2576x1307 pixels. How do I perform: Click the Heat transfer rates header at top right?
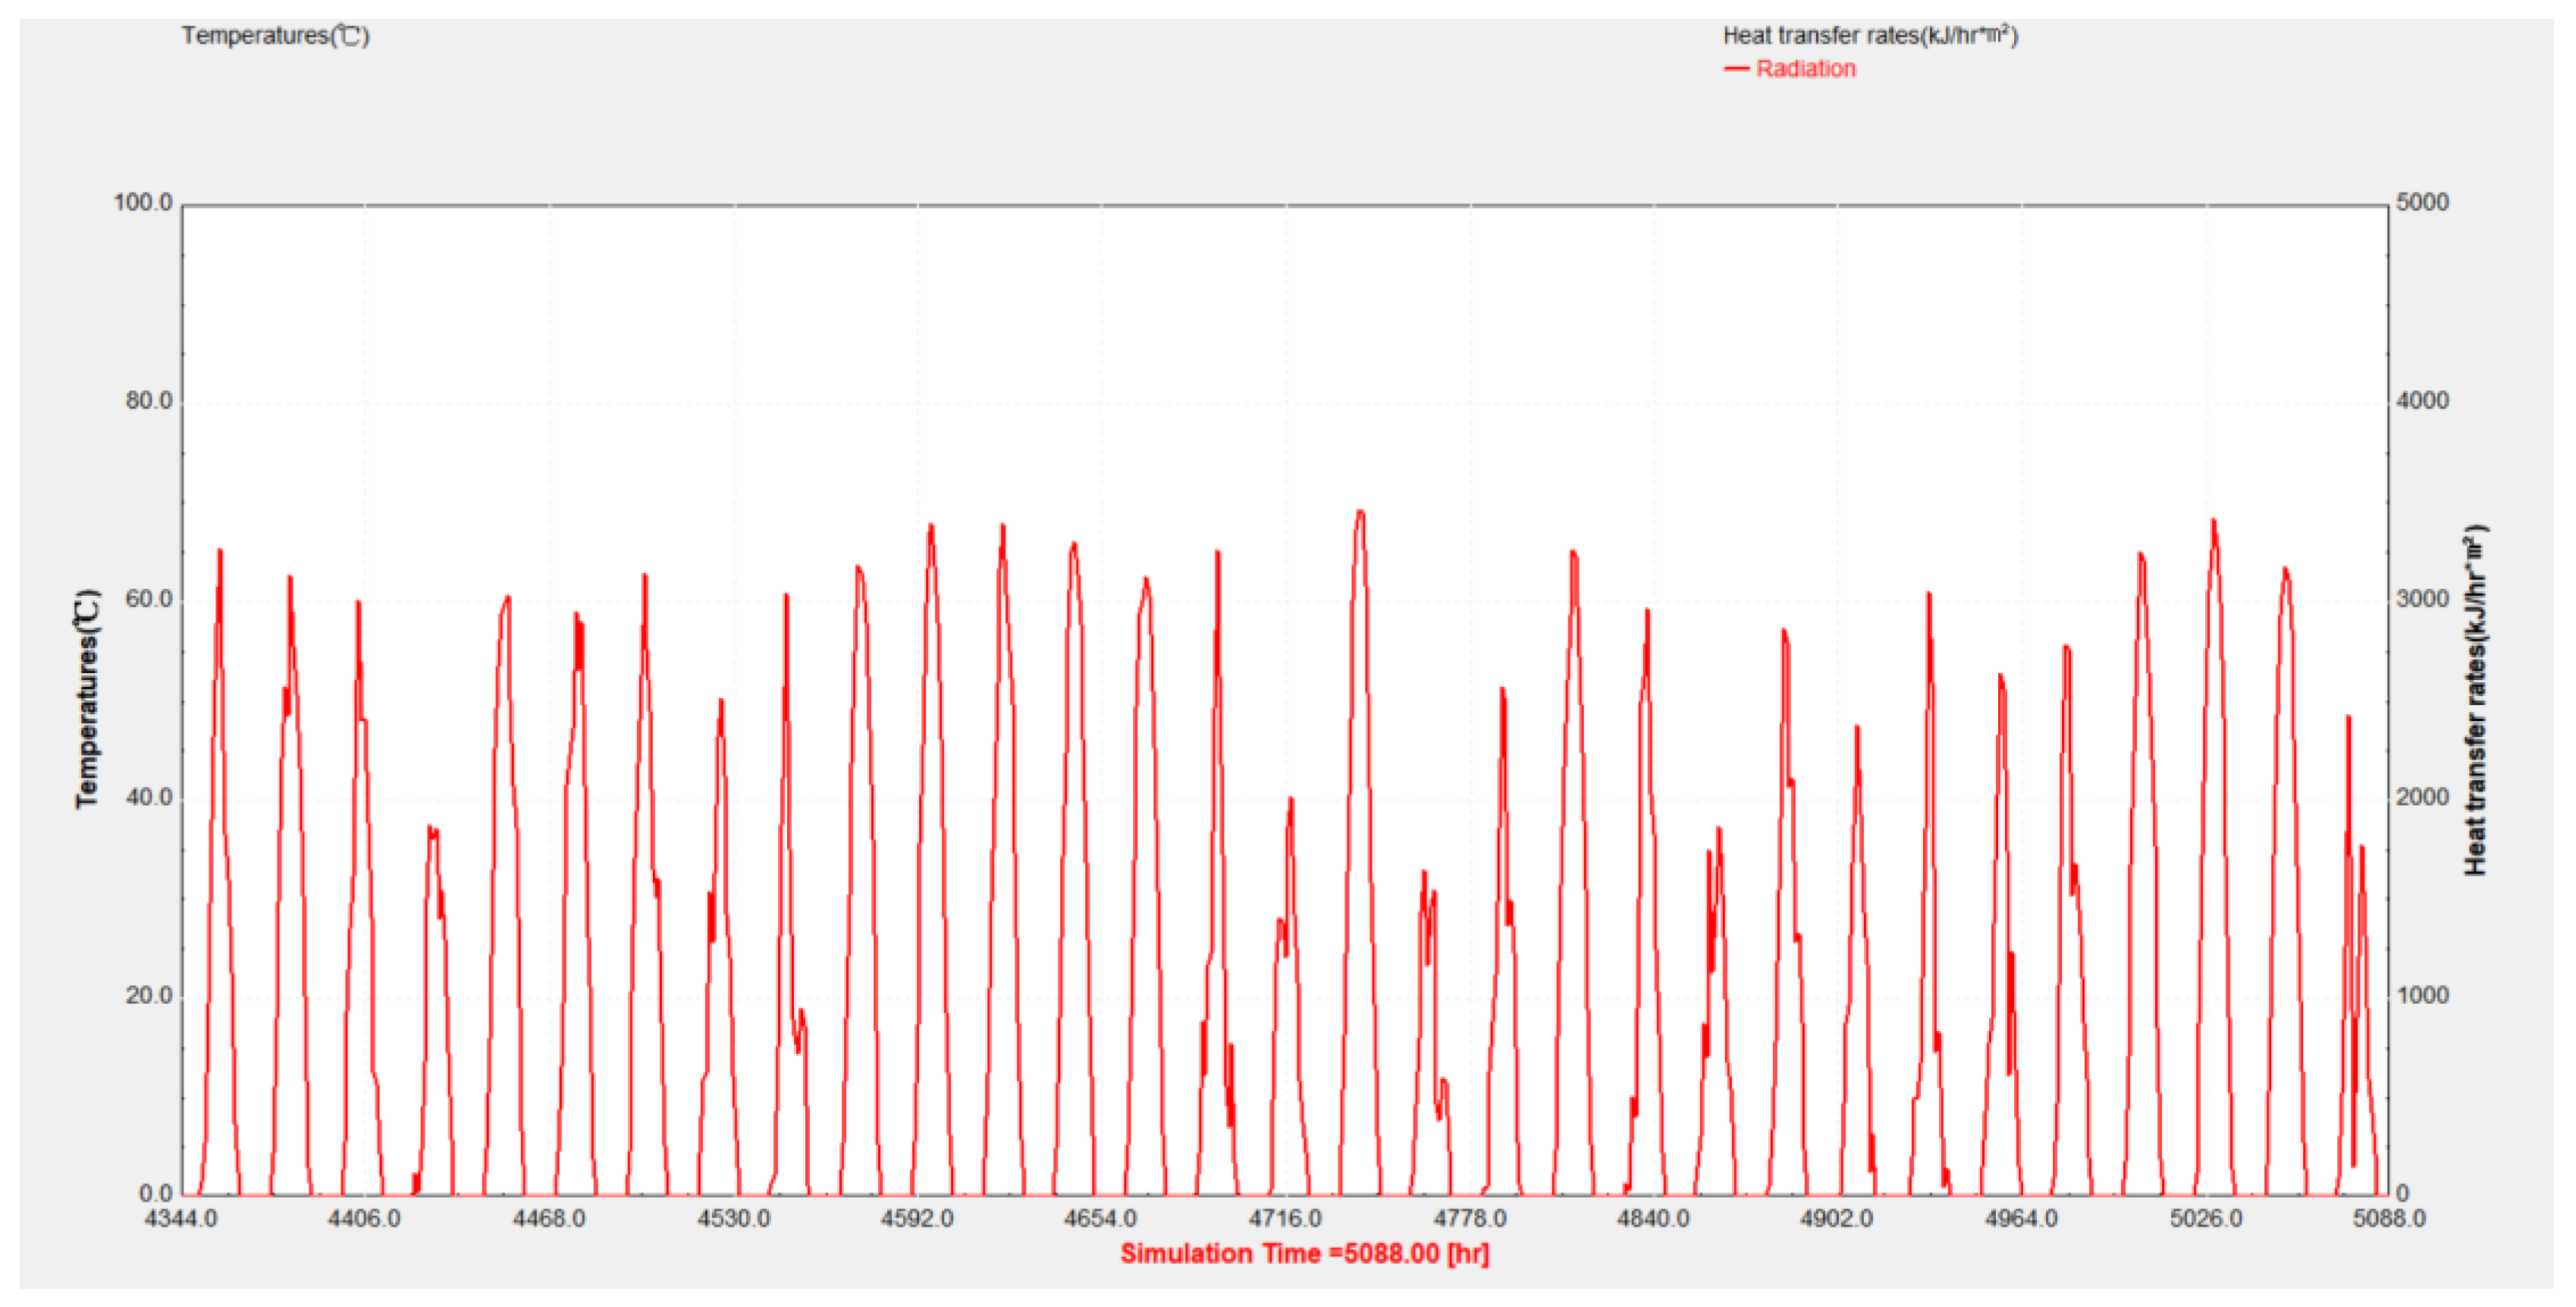[x=1870, y=36]
